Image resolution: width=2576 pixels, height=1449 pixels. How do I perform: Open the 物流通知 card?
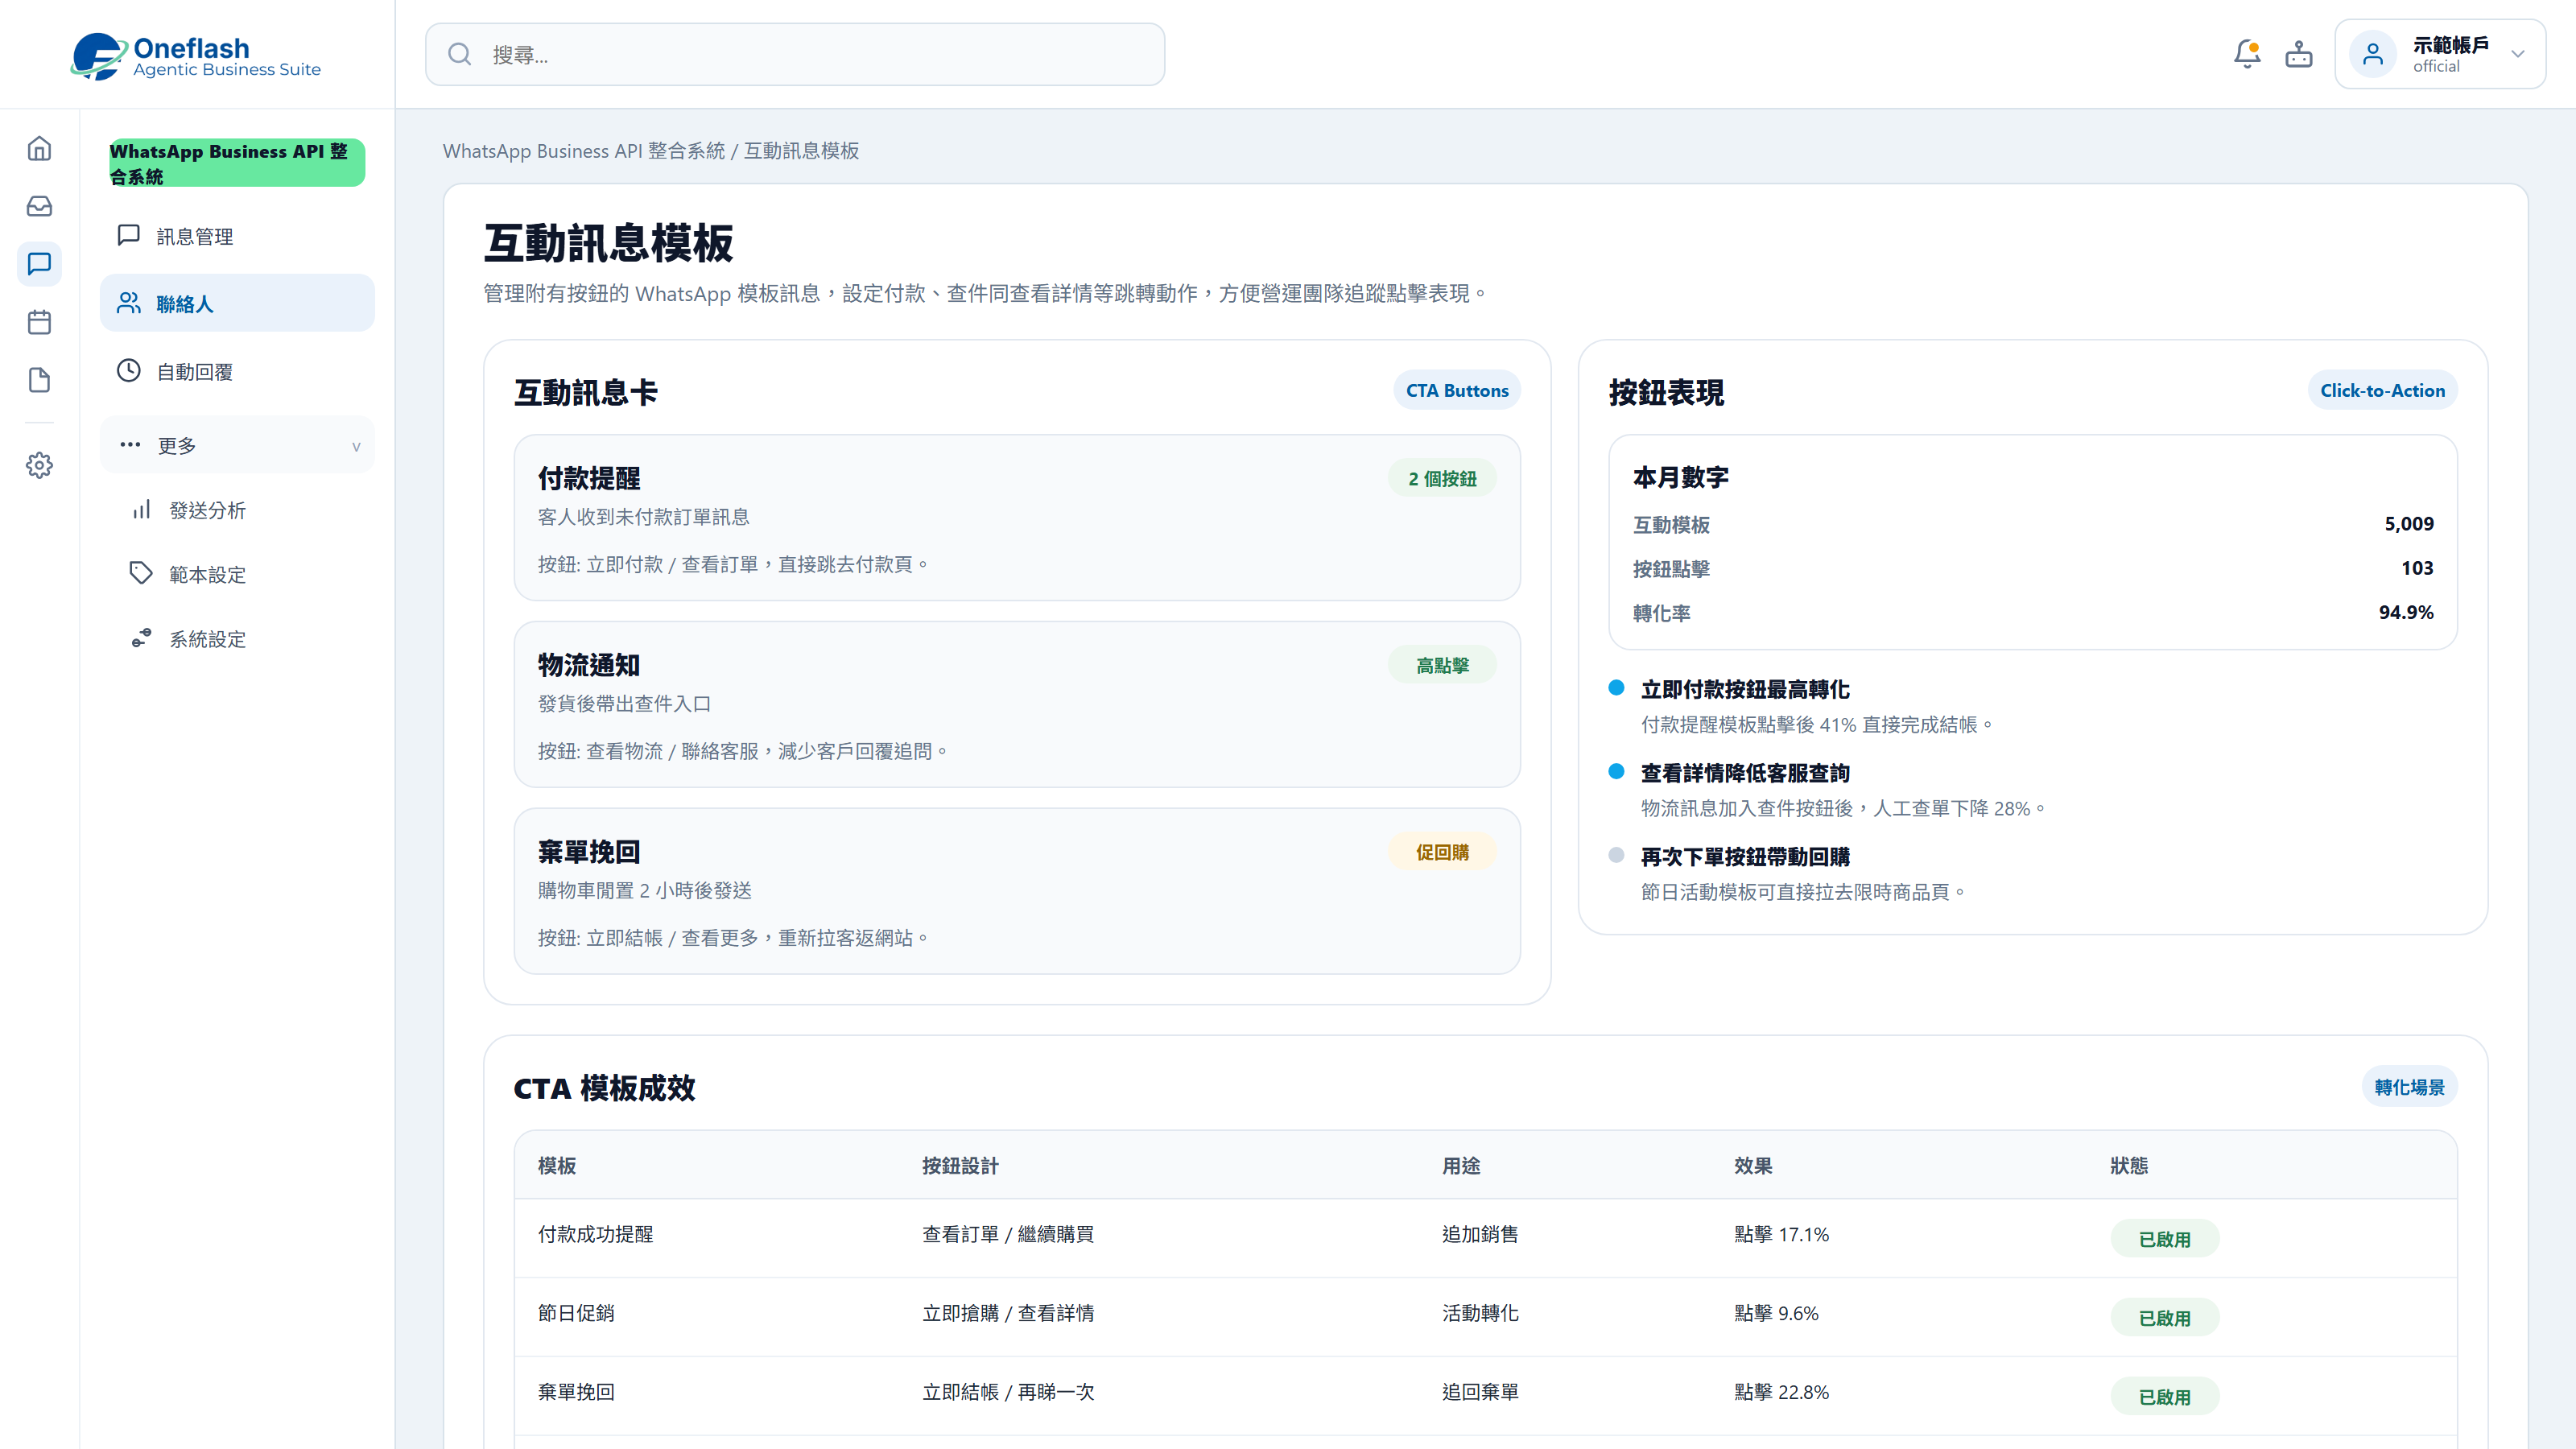(1017, 705)
